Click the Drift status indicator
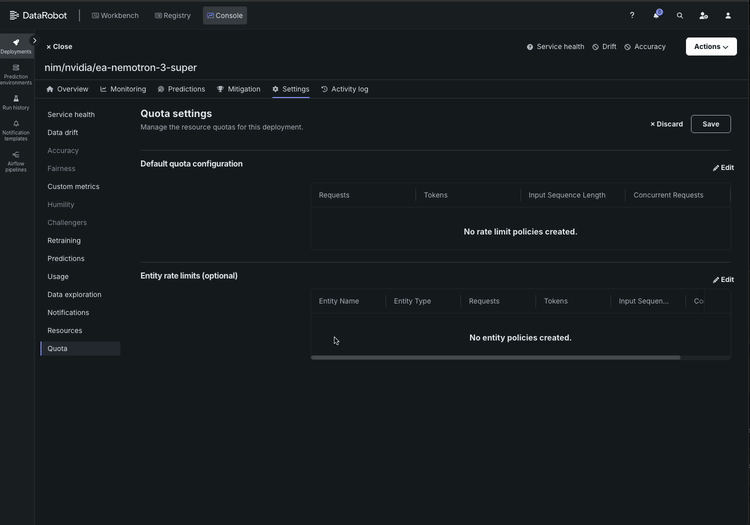The width and height of the screenshot is (750, 525). [604, 47]
